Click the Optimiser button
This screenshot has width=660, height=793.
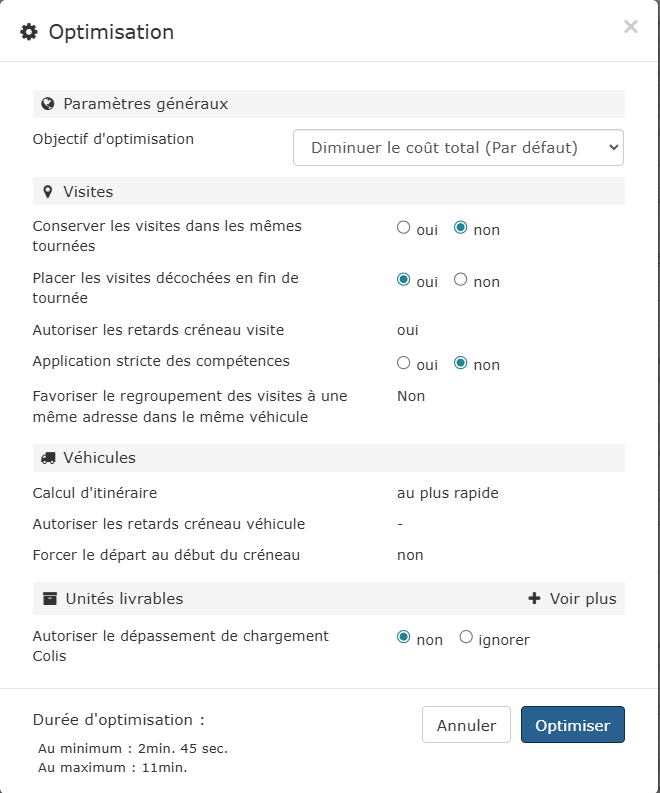click(572, 725)
